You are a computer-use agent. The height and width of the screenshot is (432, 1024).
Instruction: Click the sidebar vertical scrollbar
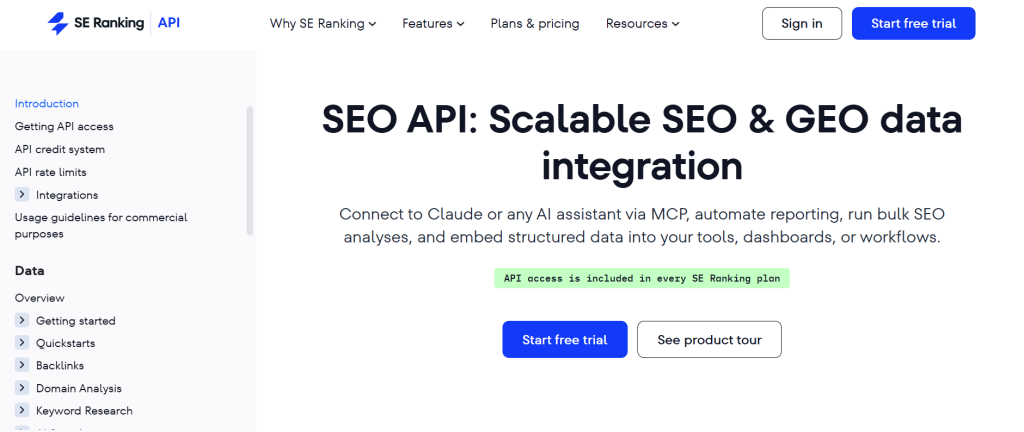249,170
